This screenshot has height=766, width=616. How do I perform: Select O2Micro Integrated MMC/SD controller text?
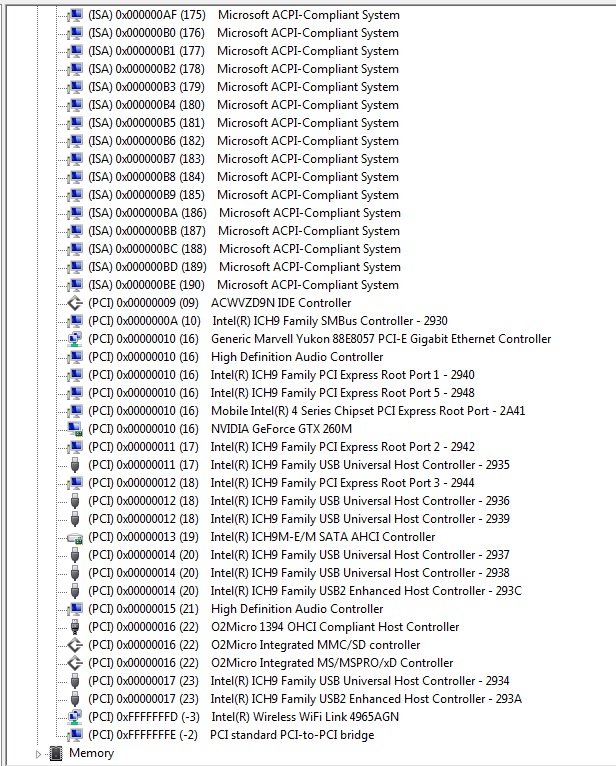316,645
